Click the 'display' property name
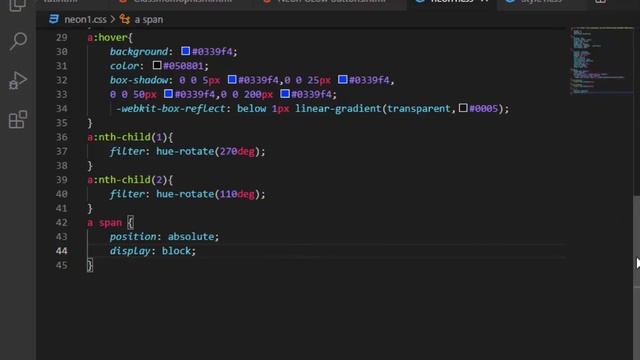 tap(130, 251)
